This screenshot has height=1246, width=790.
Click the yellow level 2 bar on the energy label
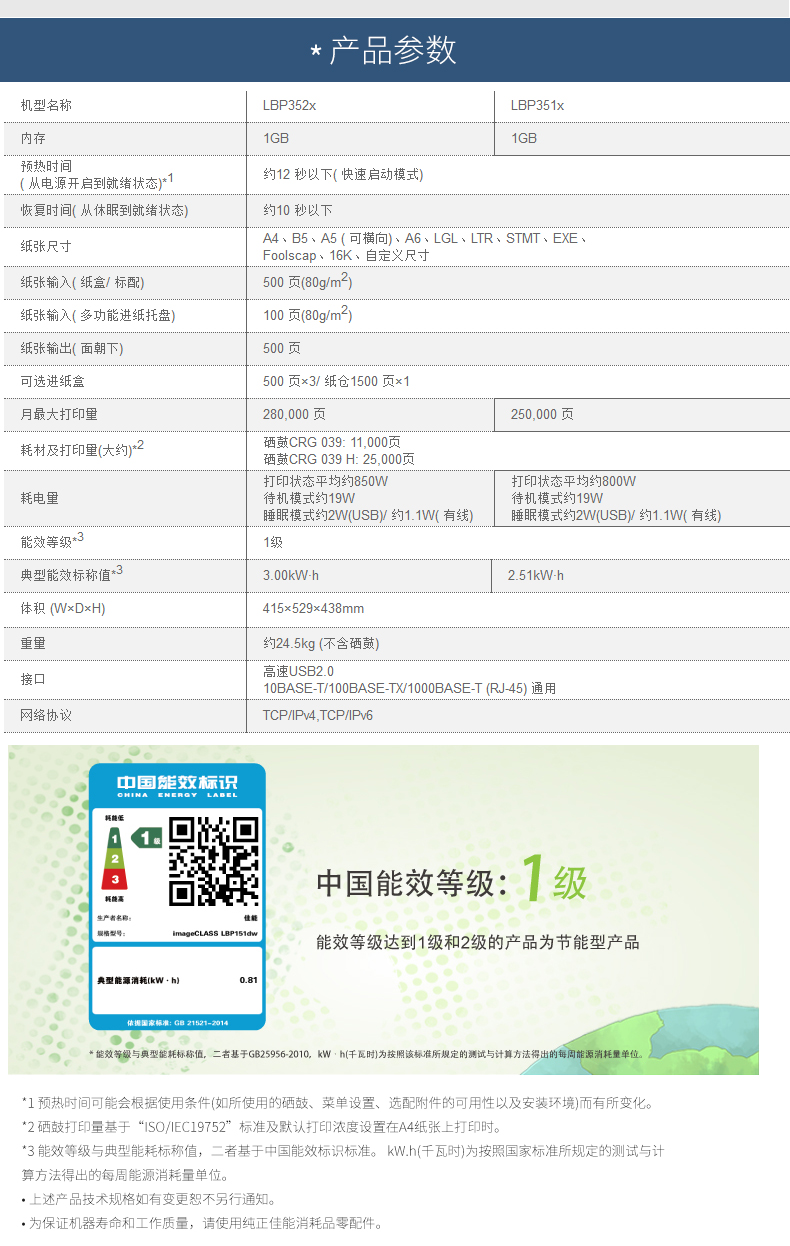116,859
